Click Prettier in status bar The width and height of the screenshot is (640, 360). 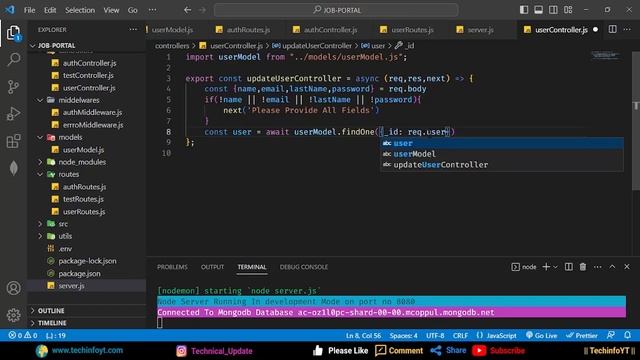pyautogui.click(x=582, y=336)
